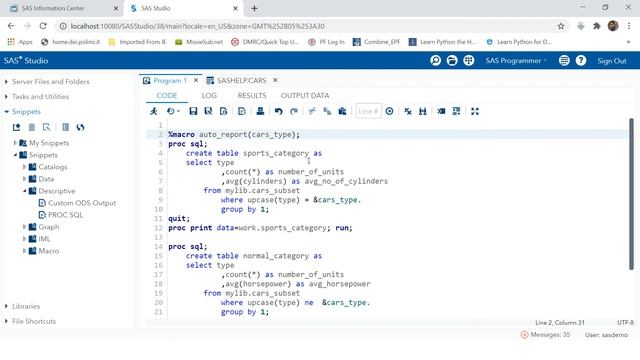The width and height of the screenshot is (640, 360).
Task: Click the find and replace icon
Action: point(422,111)
